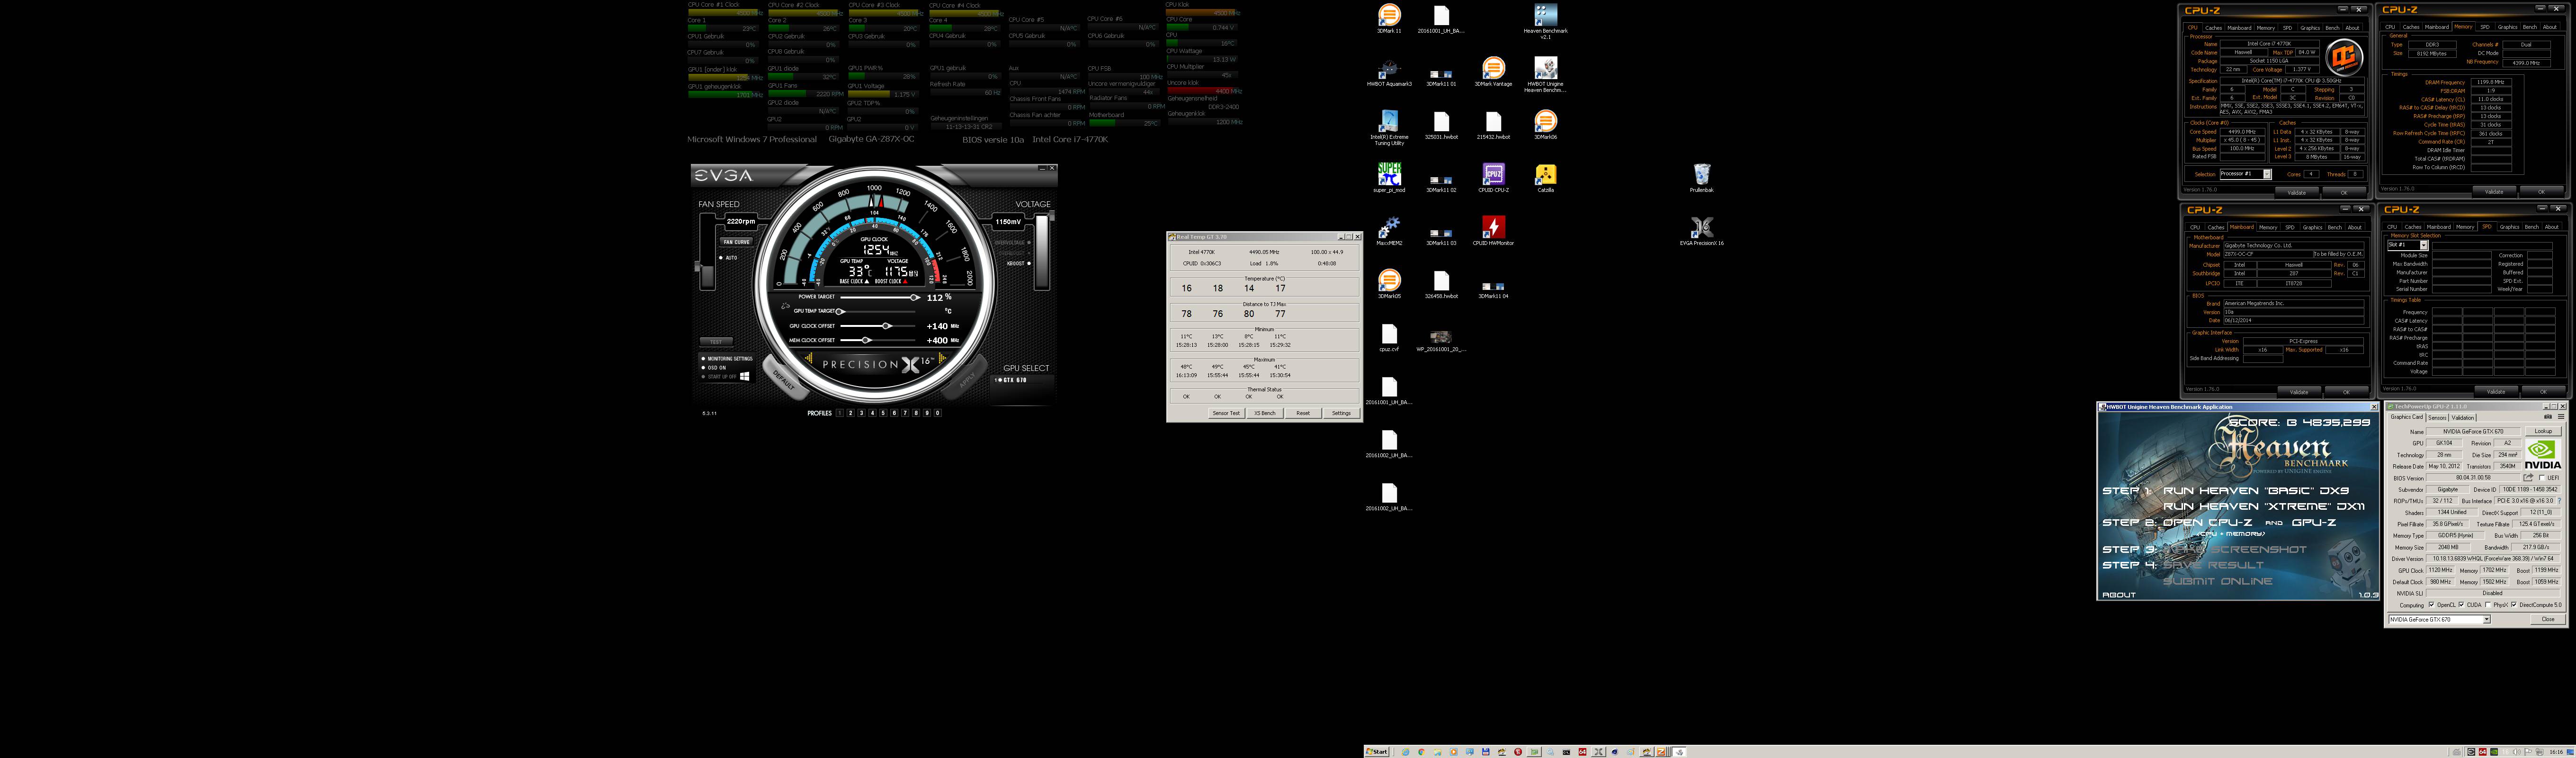
Task: Switch to Sensors tab in GPU-Z
Action: coord(2437,418)
